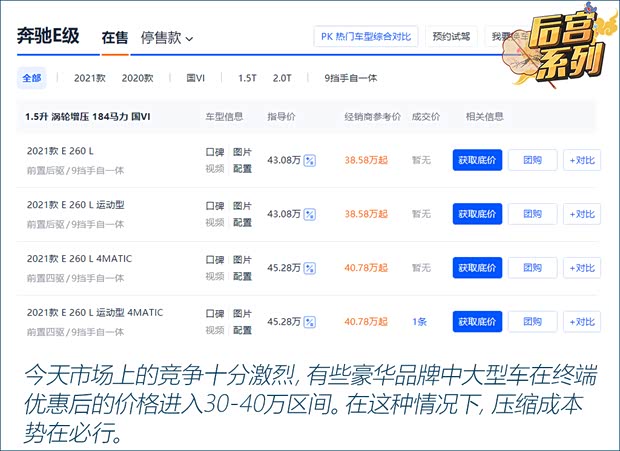Click PK 热门车型综合对比 button
This screenshot has height=451, width=620.
coord(366,37)
